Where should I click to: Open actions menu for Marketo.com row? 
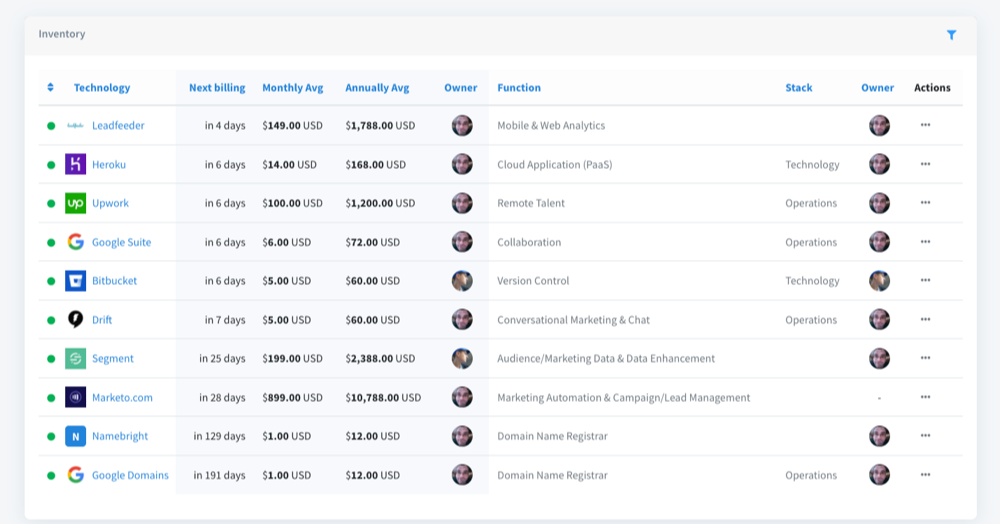925,397
